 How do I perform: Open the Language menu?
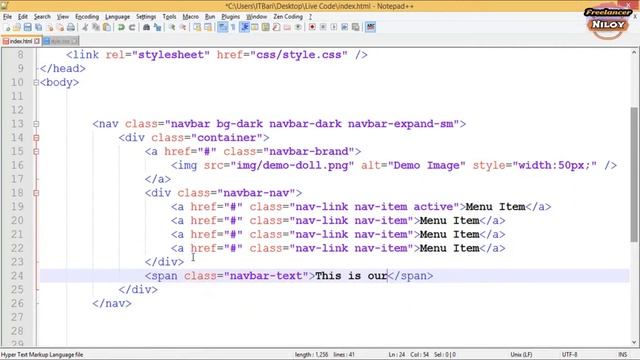pos(117,17)
